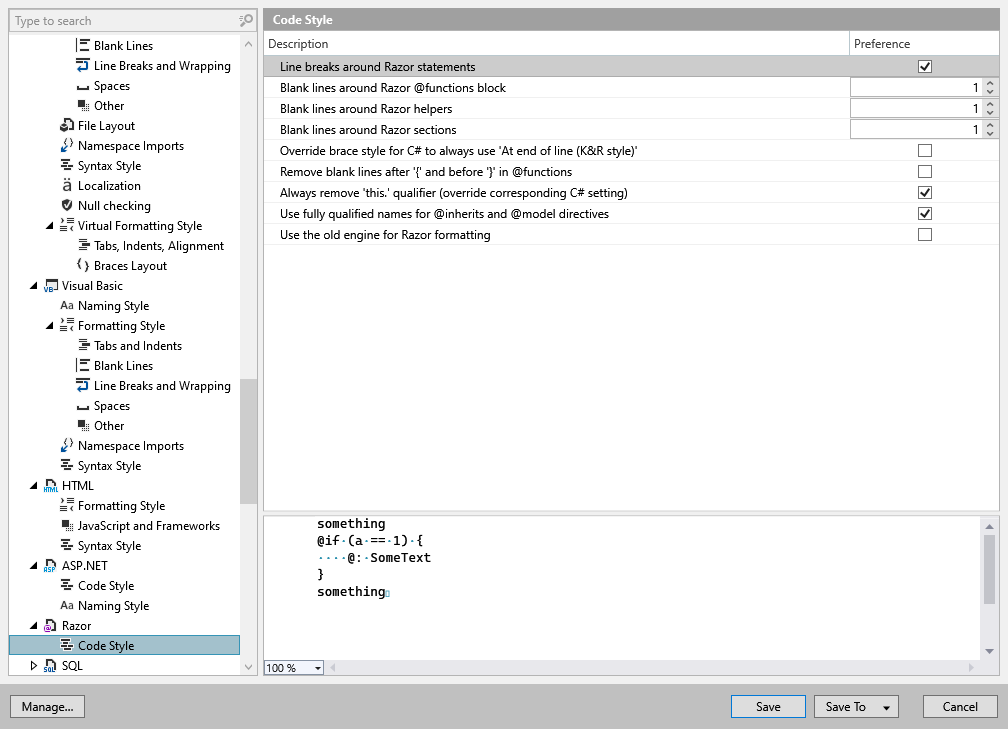The image size is (1008, 729).
Task: Open HTML Formatting Style page
Action: pyautogui.click(x=122, y=506)
